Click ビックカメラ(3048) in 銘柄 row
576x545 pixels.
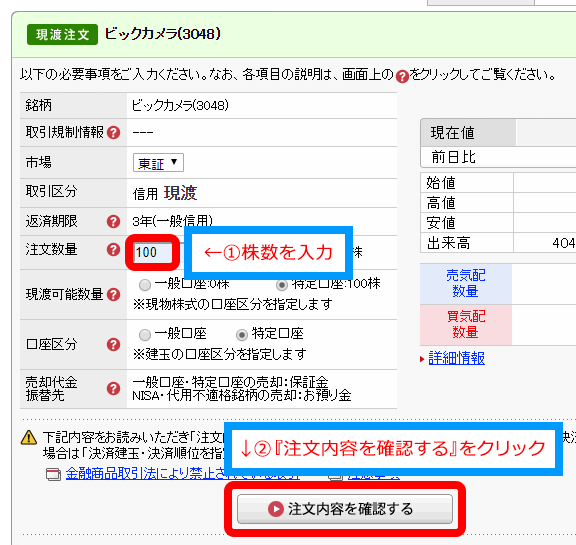[180, 106]
